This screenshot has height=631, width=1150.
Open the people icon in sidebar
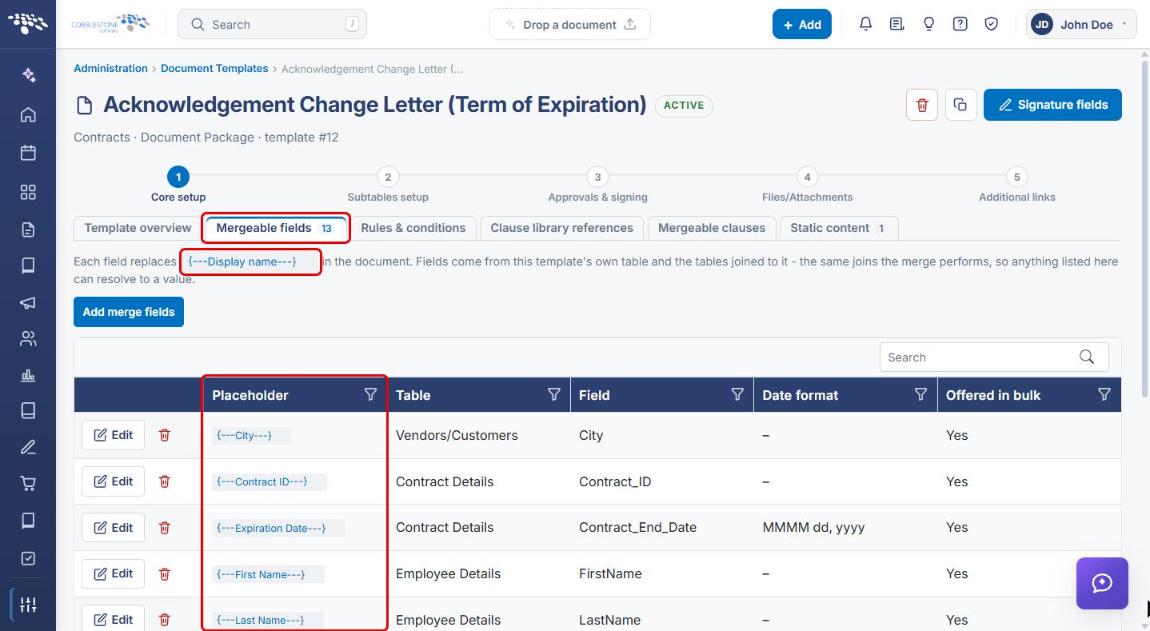tap(28, 338)
